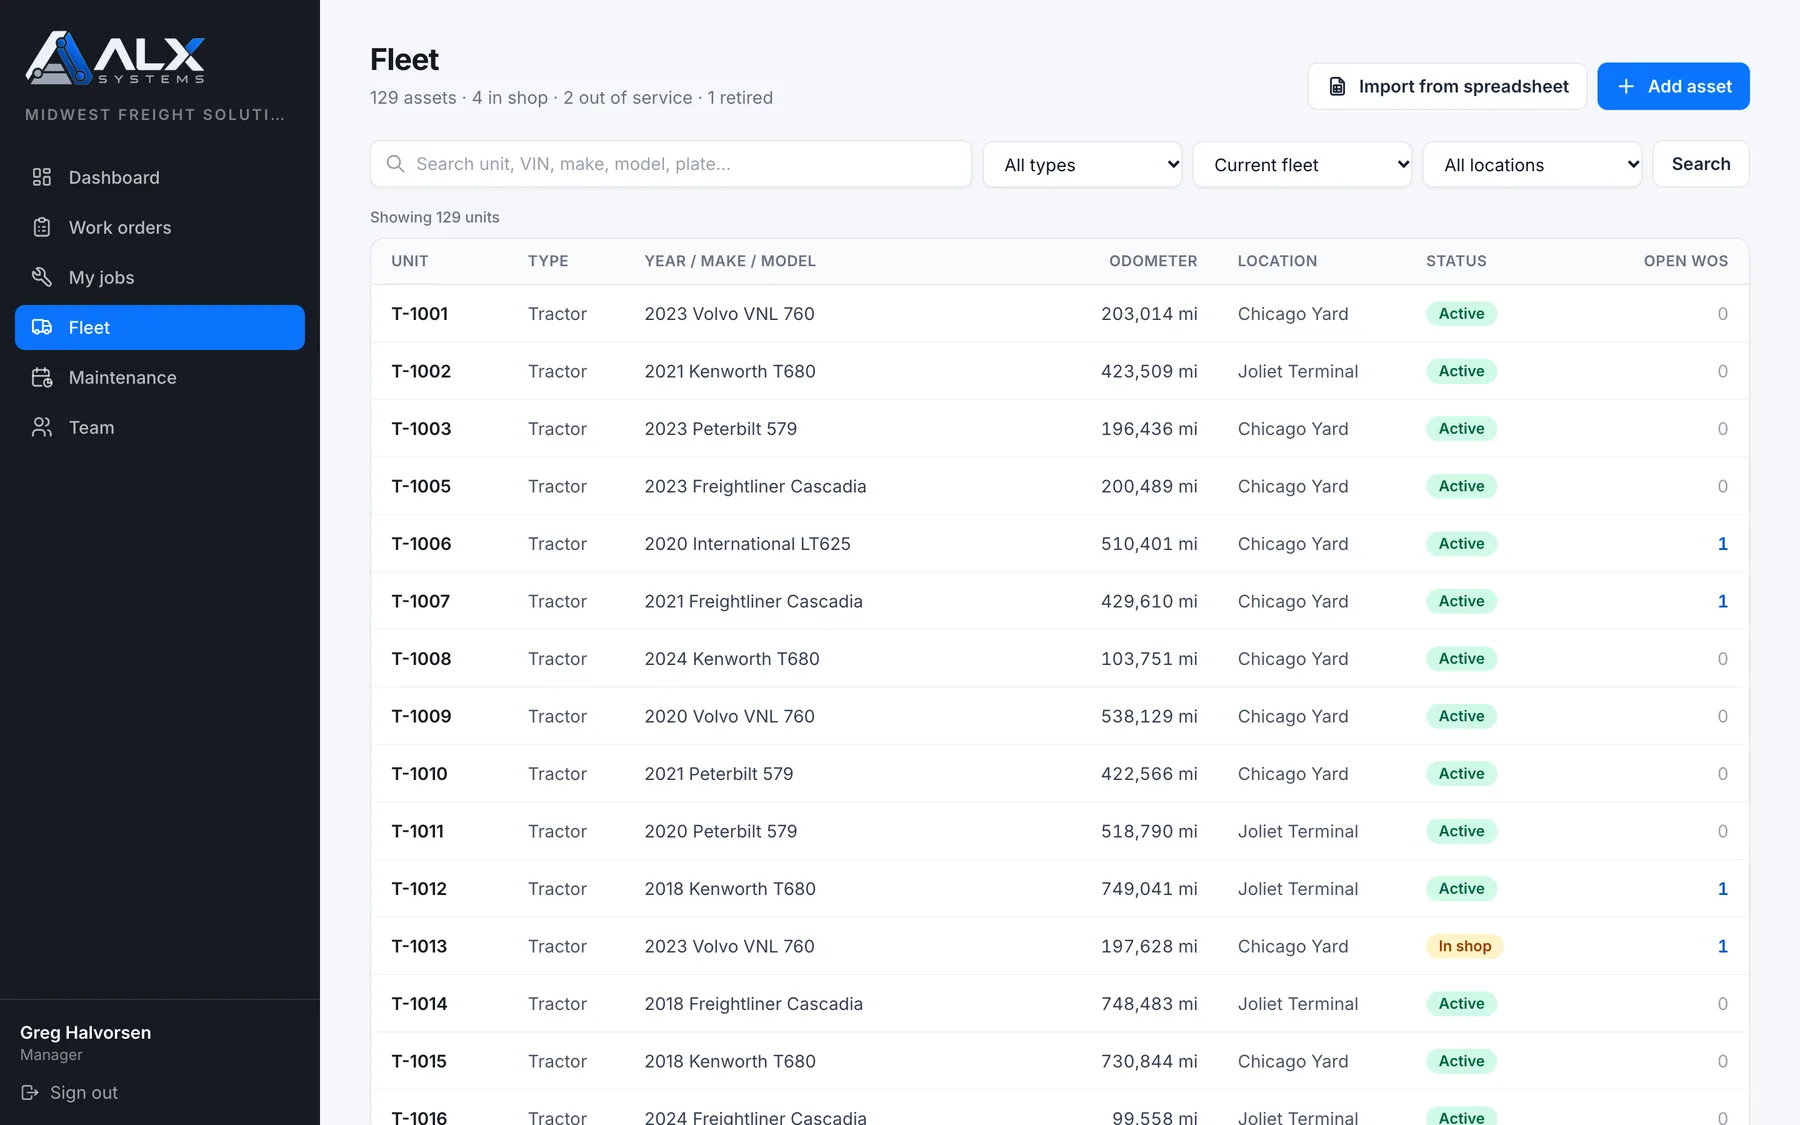Select unit T-1015

(419, 1061)
